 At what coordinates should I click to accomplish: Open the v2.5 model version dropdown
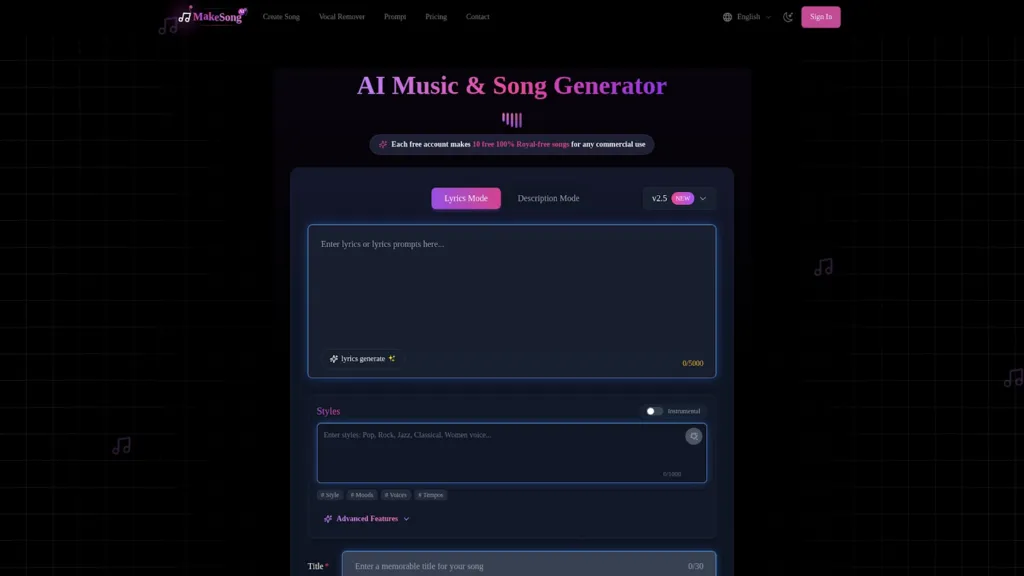coord(679,199)
